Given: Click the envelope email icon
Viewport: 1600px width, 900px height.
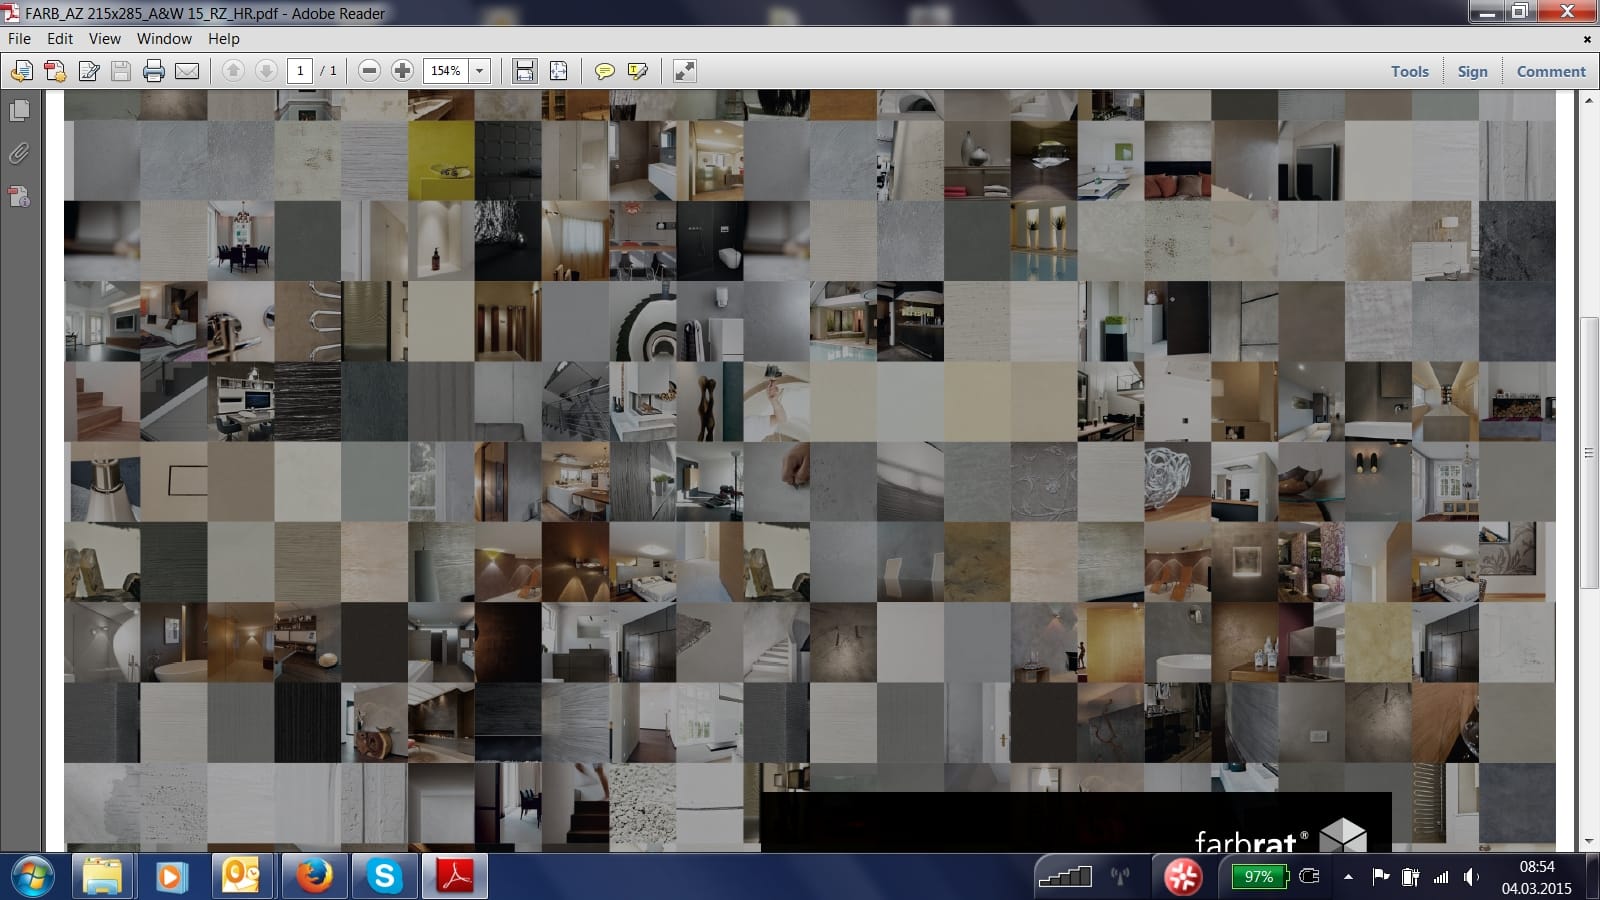Looking at the screenshot, I should [187, 71].
